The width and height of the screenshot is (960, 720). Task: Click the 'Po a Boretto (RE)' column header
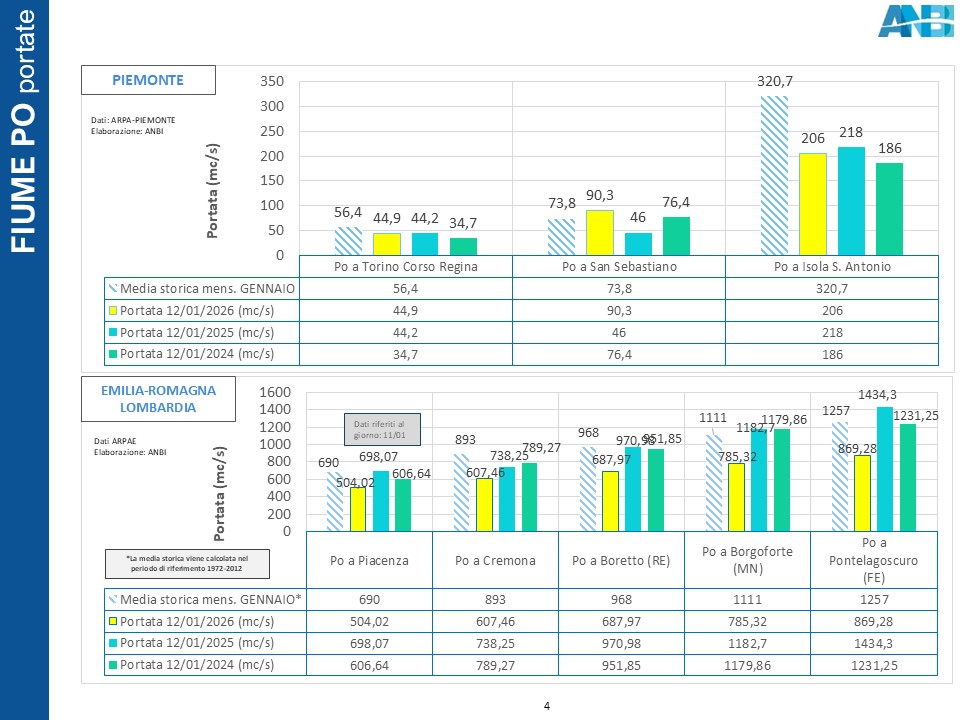(x=621, y=560)
